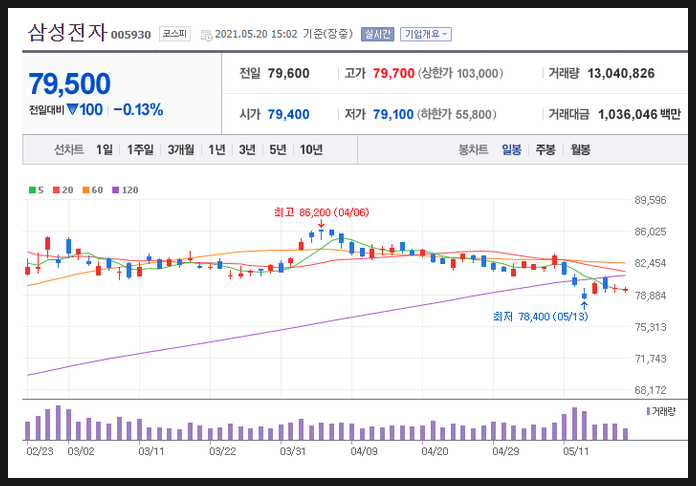The height and width of the screenshot is (486, 696).
Task: Click the calendar icon beside the date
Action: (206, 35)
